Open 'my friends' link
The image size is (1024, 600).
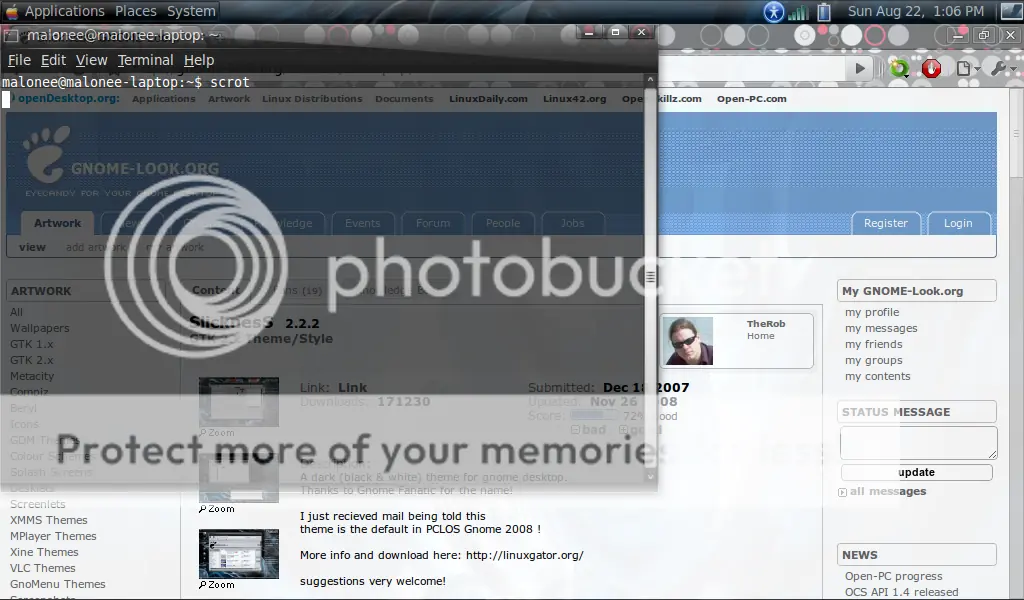click(x=874, y=345)
